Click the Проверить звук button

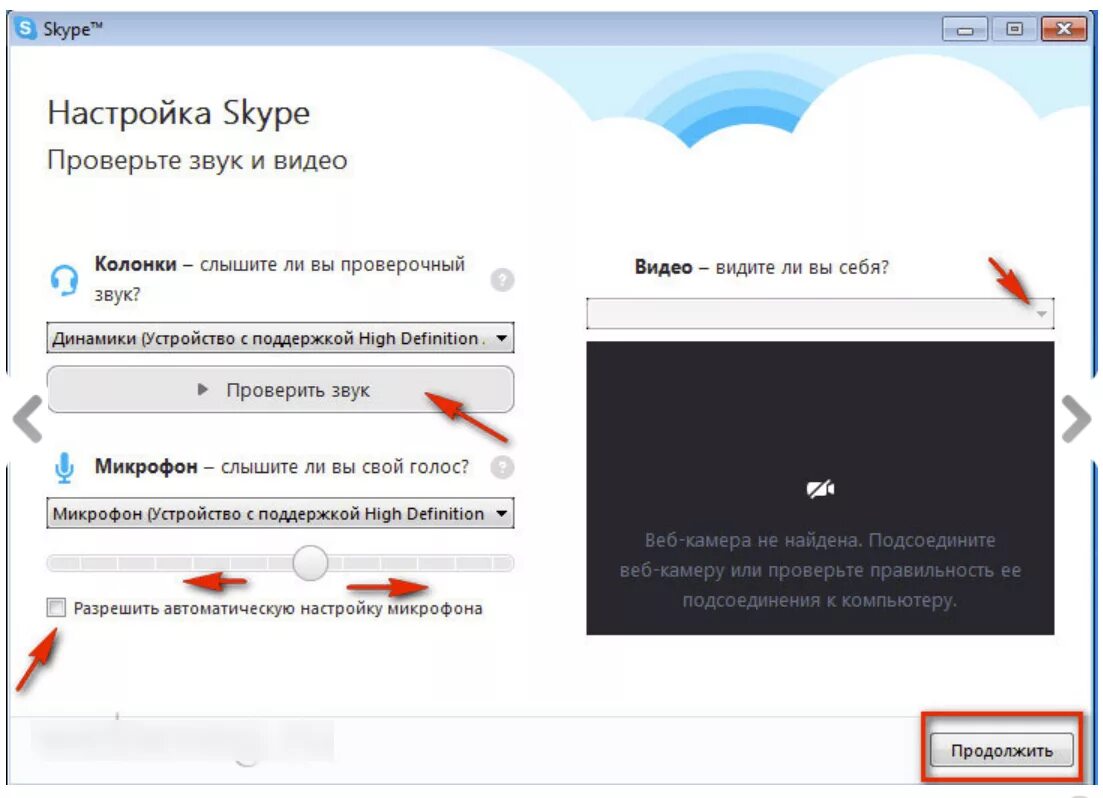[280, 389]
